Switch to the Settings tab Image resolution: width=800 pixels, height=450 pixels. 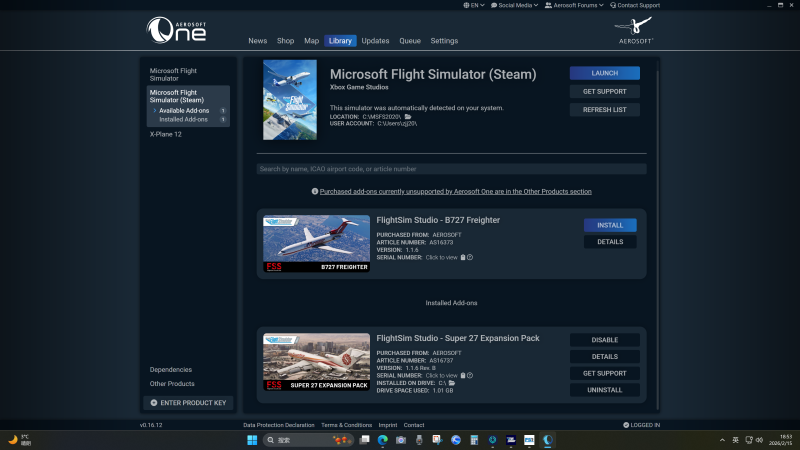tap(444, 41)
